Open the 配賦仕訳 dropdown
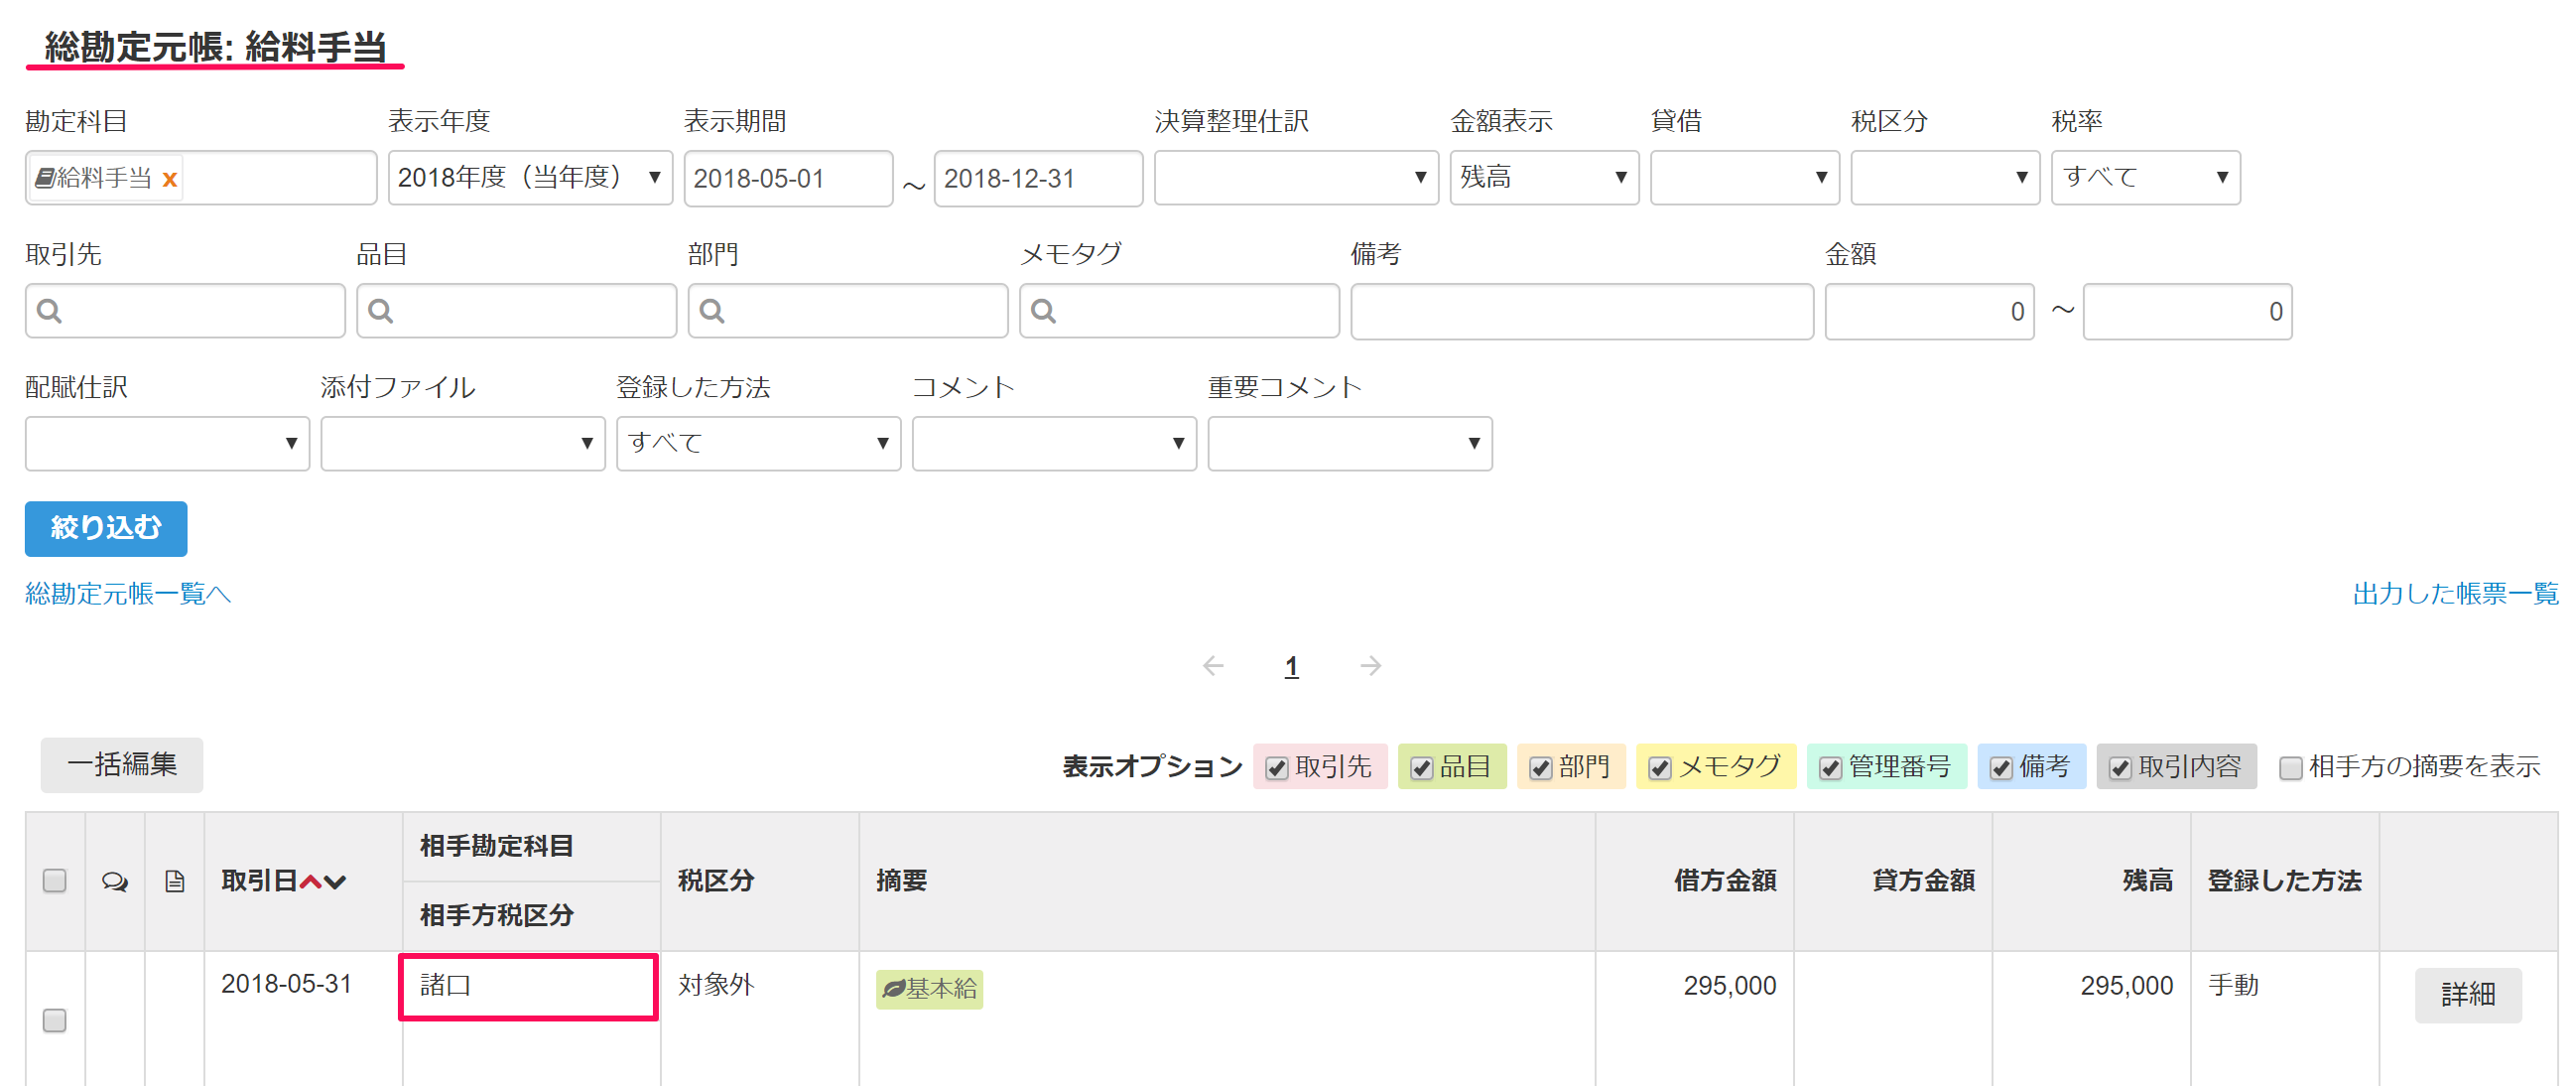2576x1086 pixels. point(167,444)
